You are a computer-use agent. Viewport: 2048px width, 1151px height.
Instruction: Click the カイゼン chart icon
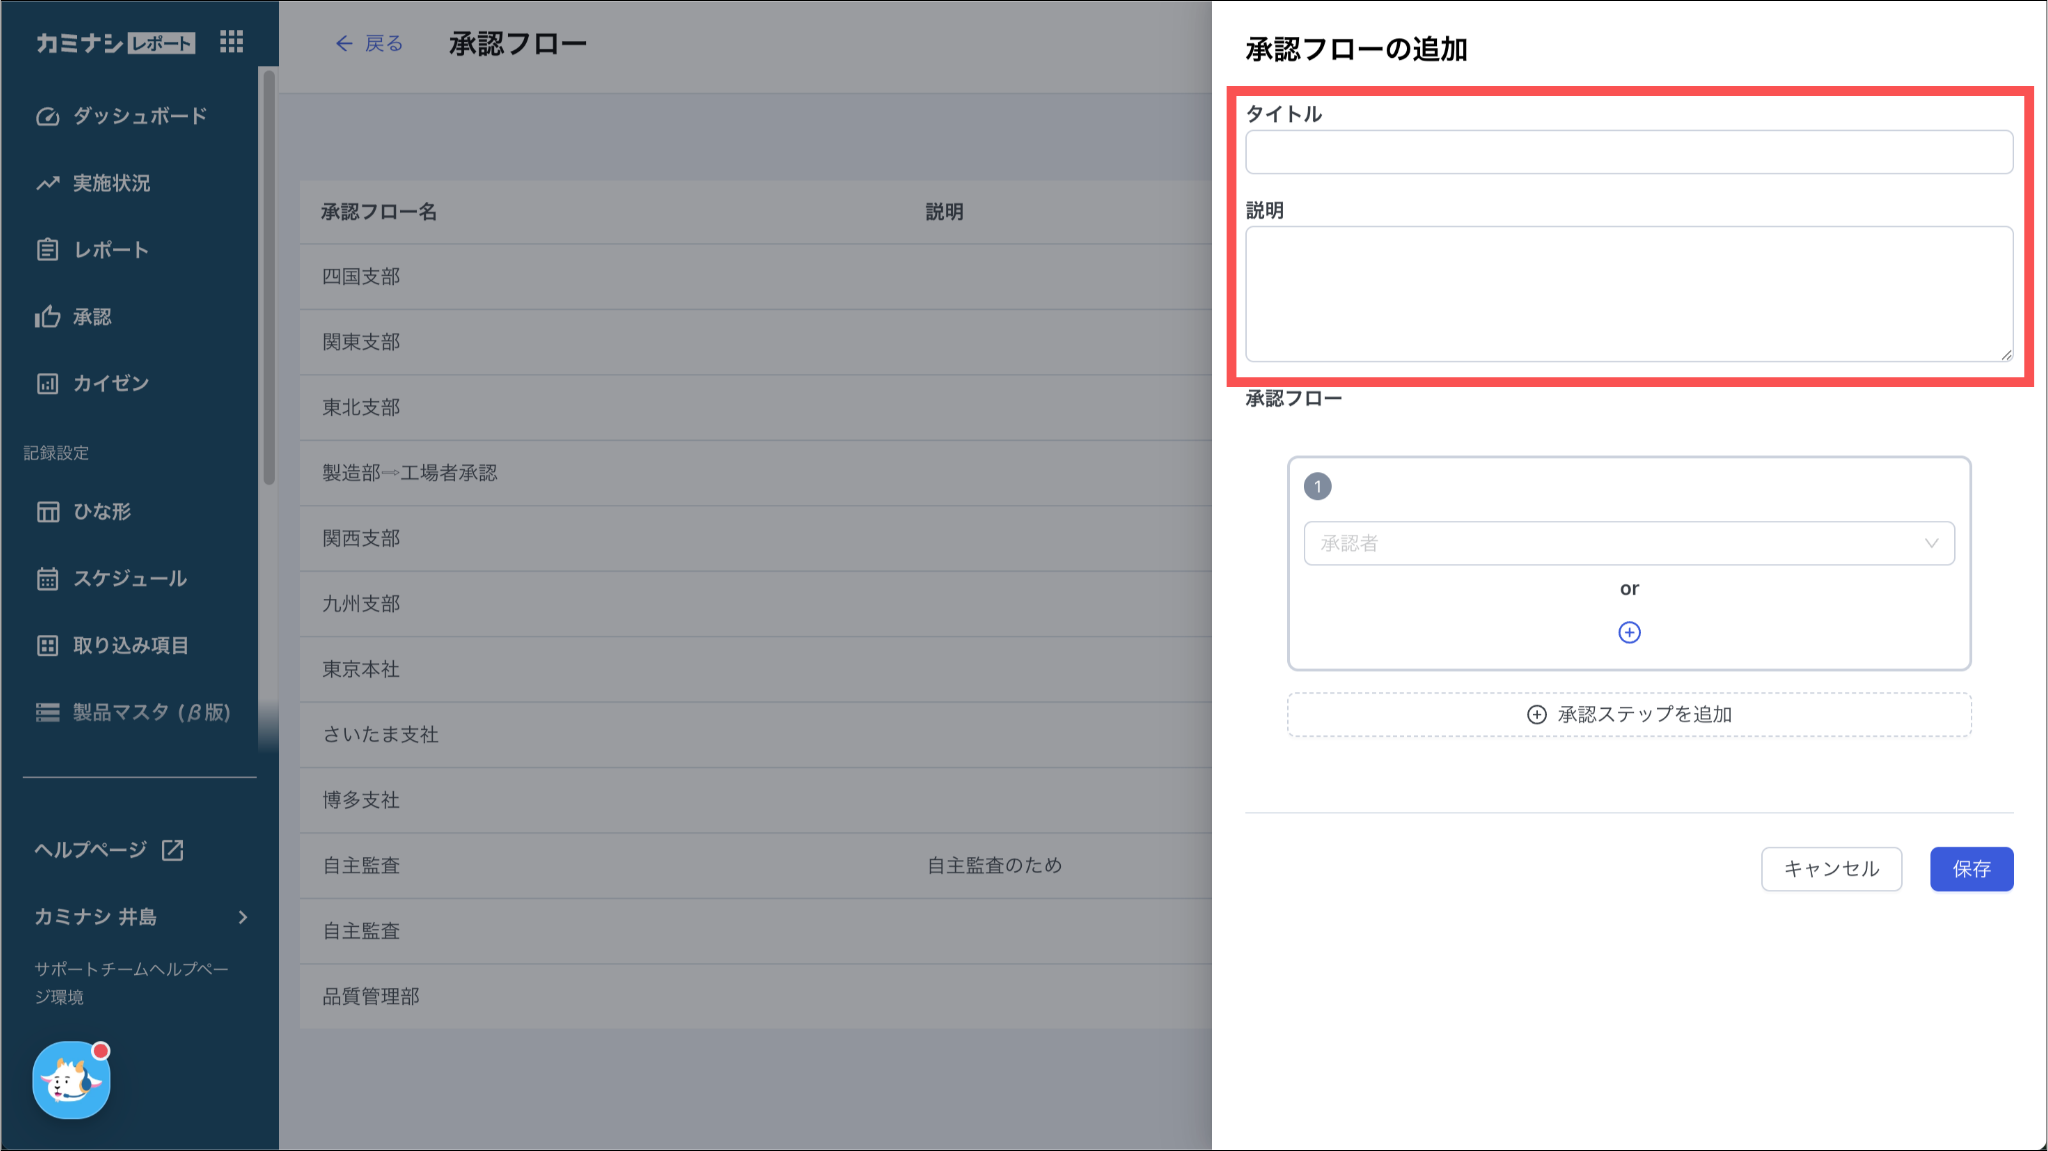tap(47, 384)
